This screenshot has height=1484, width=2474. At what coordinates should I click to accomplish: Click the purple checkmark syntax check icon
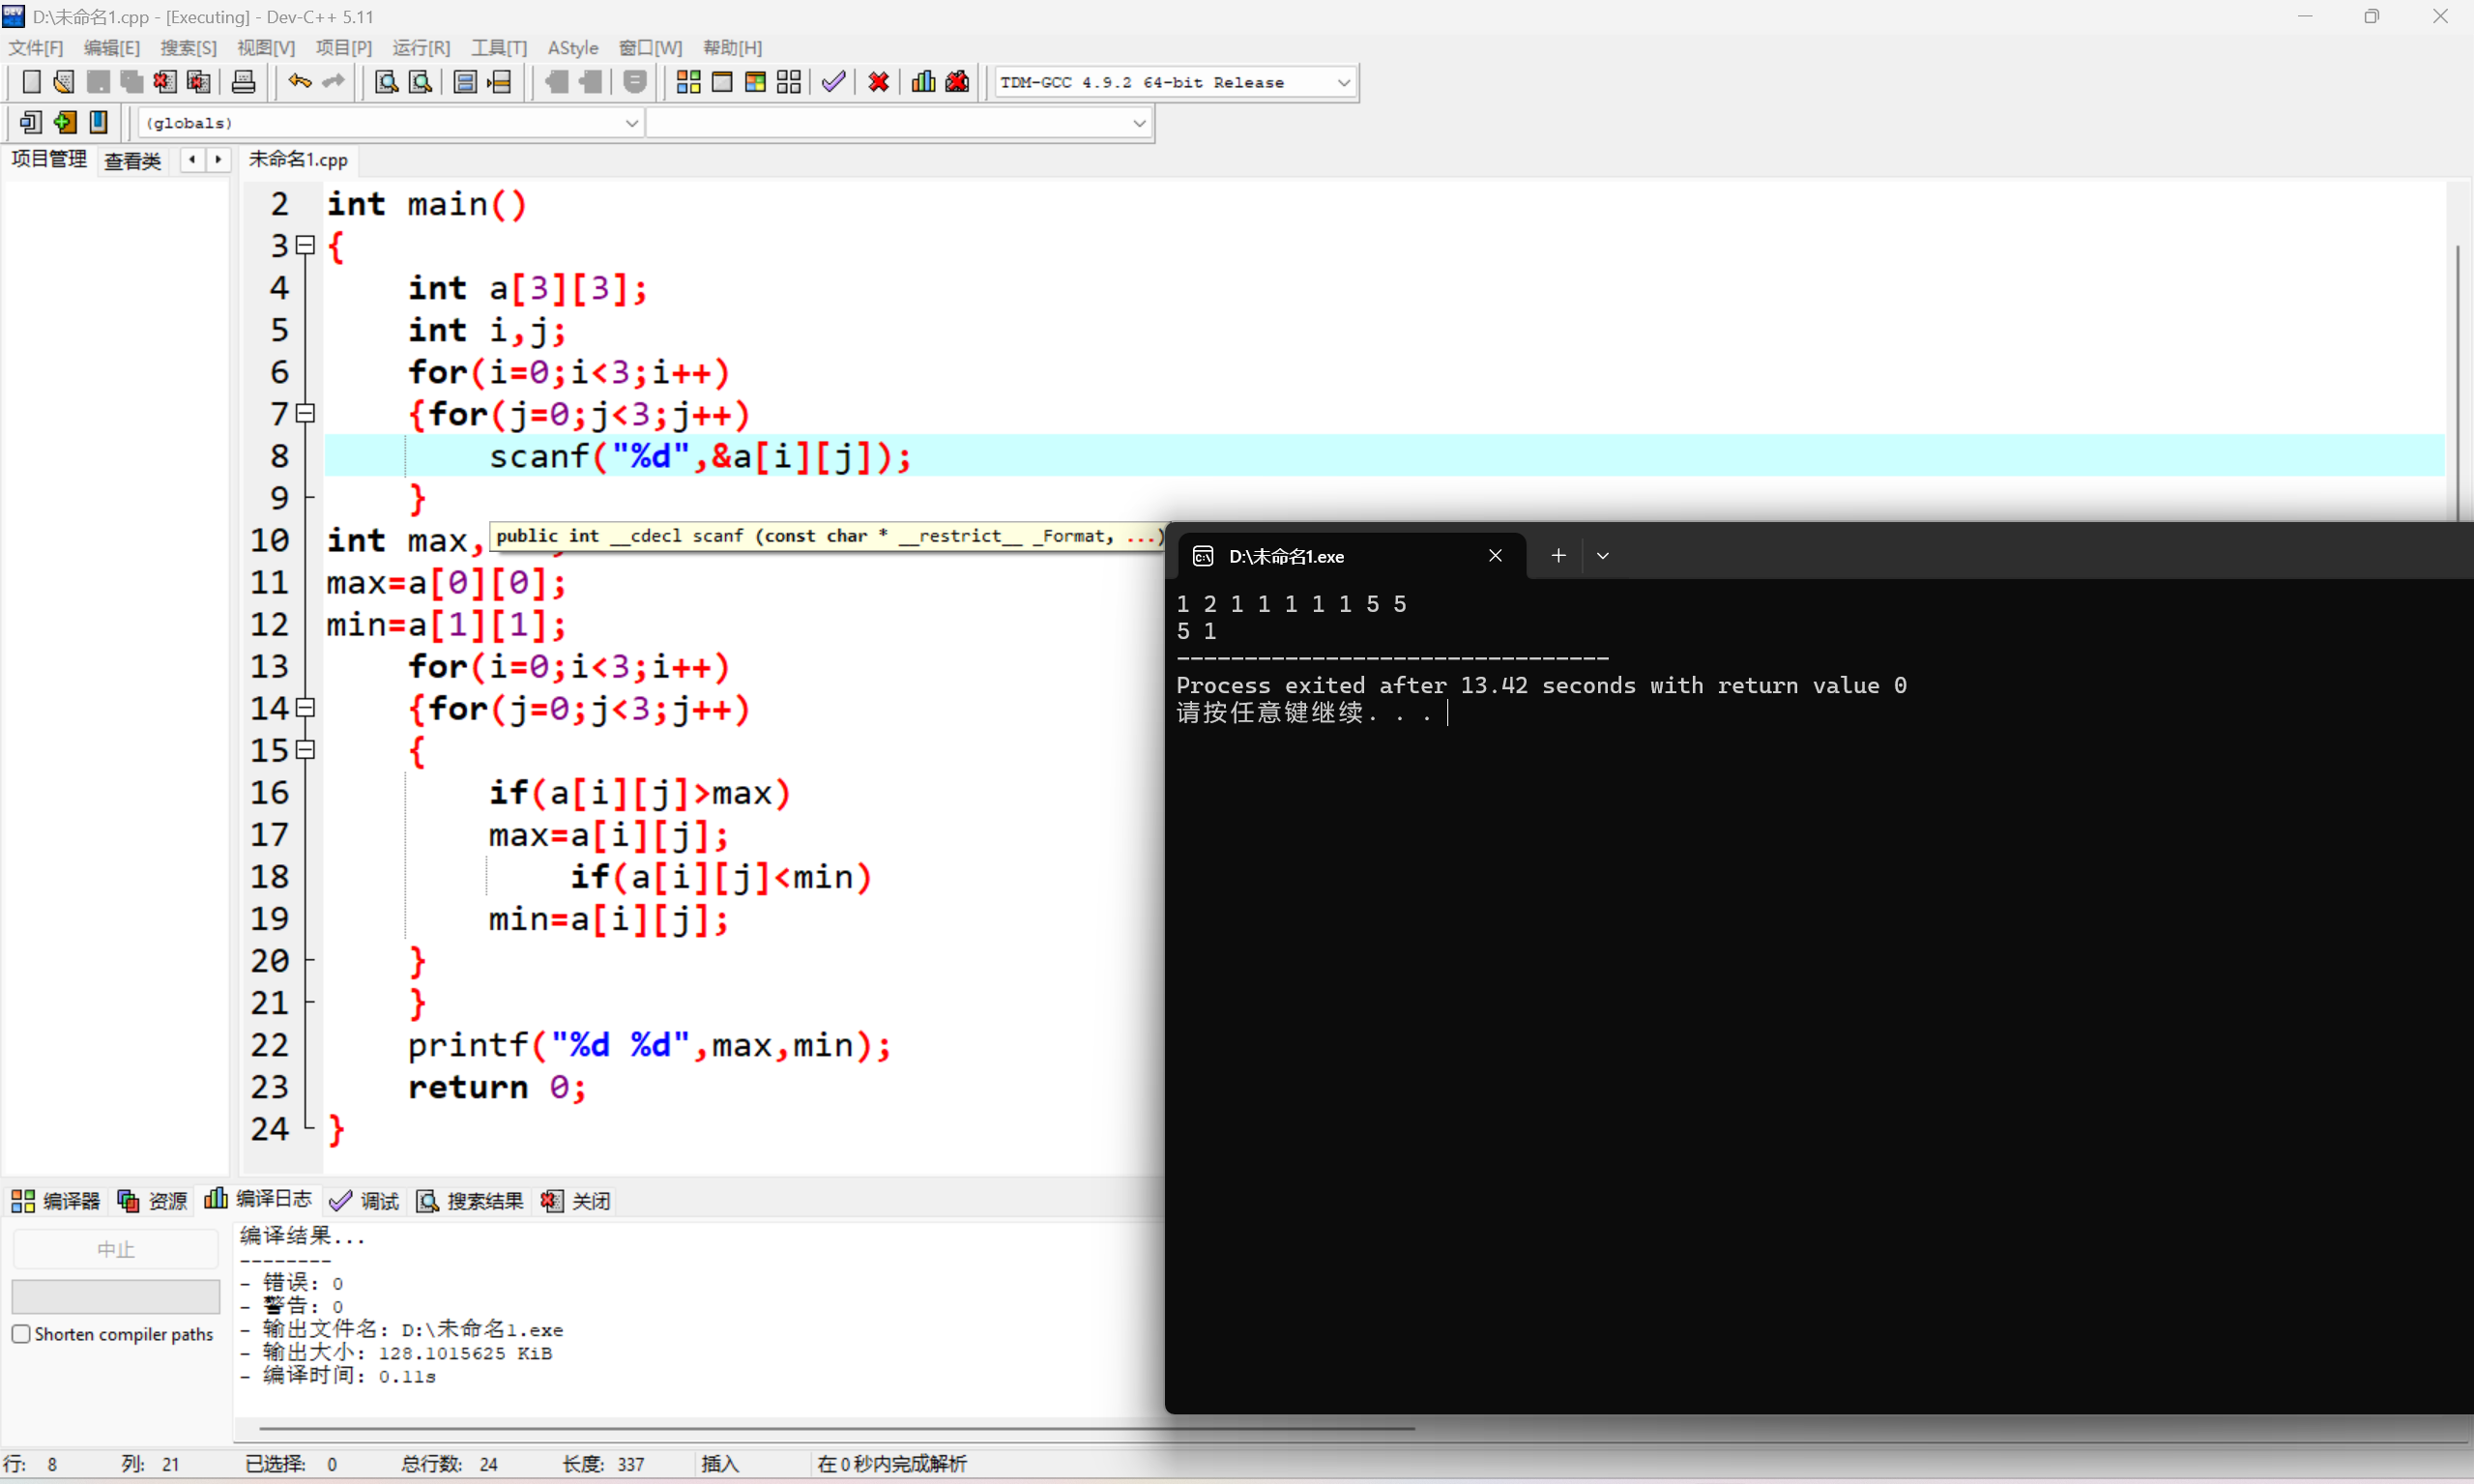click(833, 82)
